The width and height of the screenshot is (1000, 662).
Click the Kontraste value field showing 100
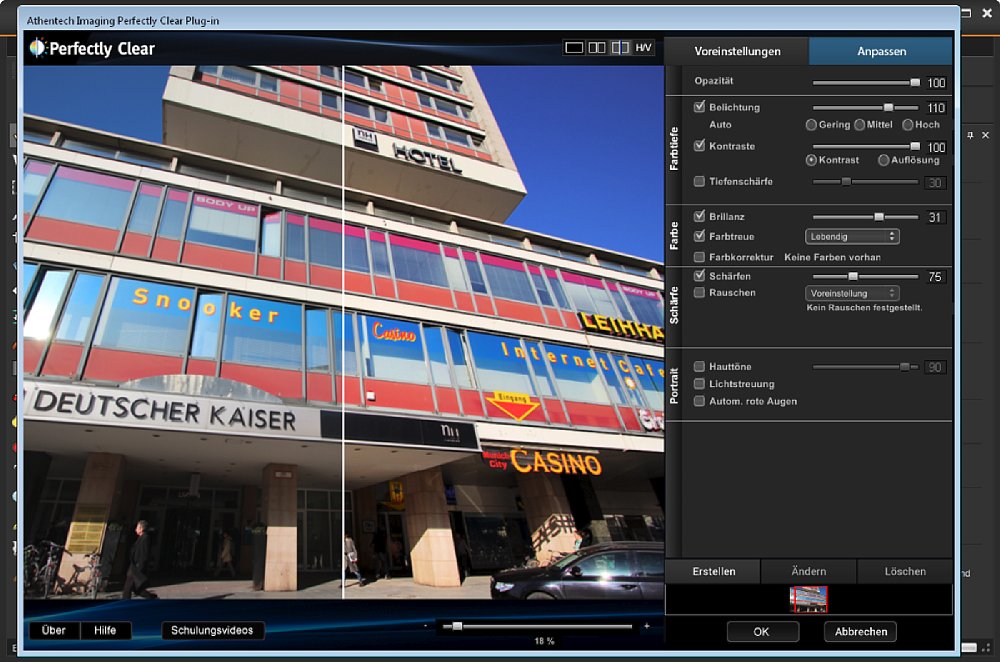point(936,147)
